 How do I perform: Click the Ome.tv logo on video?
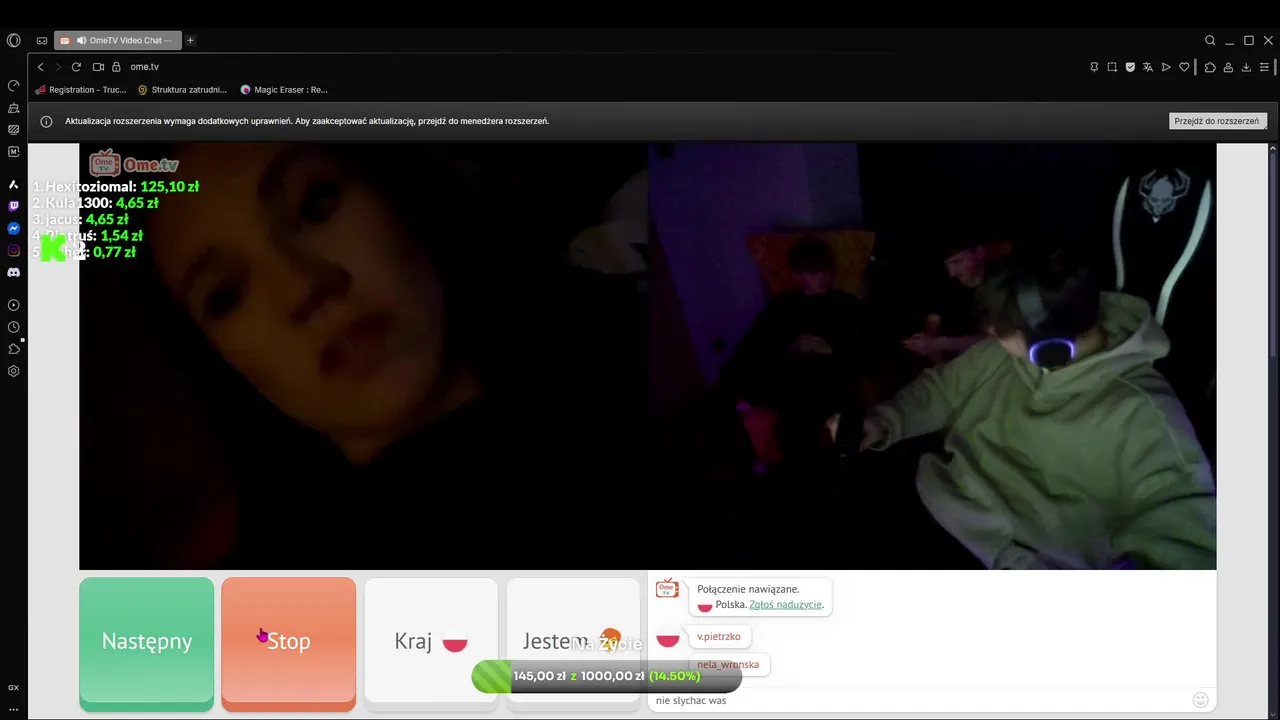[x=134, y=164]
